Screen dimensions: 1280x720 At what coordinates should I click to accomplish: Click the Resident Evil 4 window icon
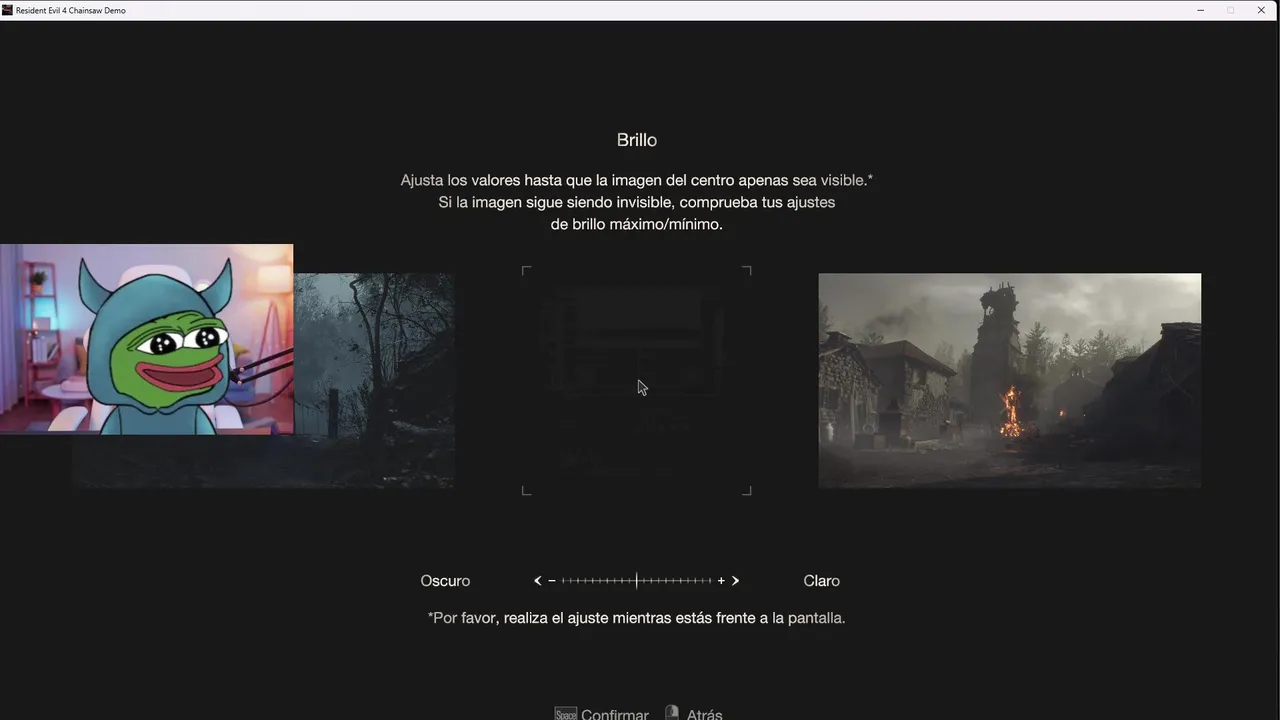click(x=8, y=10)
